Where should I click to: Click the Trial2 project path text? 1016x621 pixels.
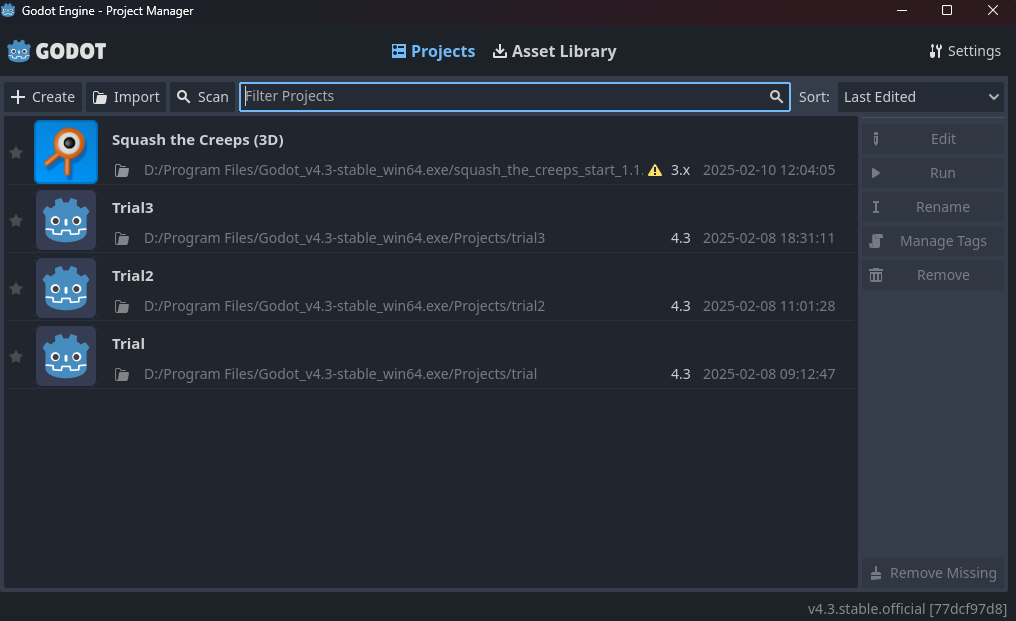pyautogui.click(x=344, y=307)
